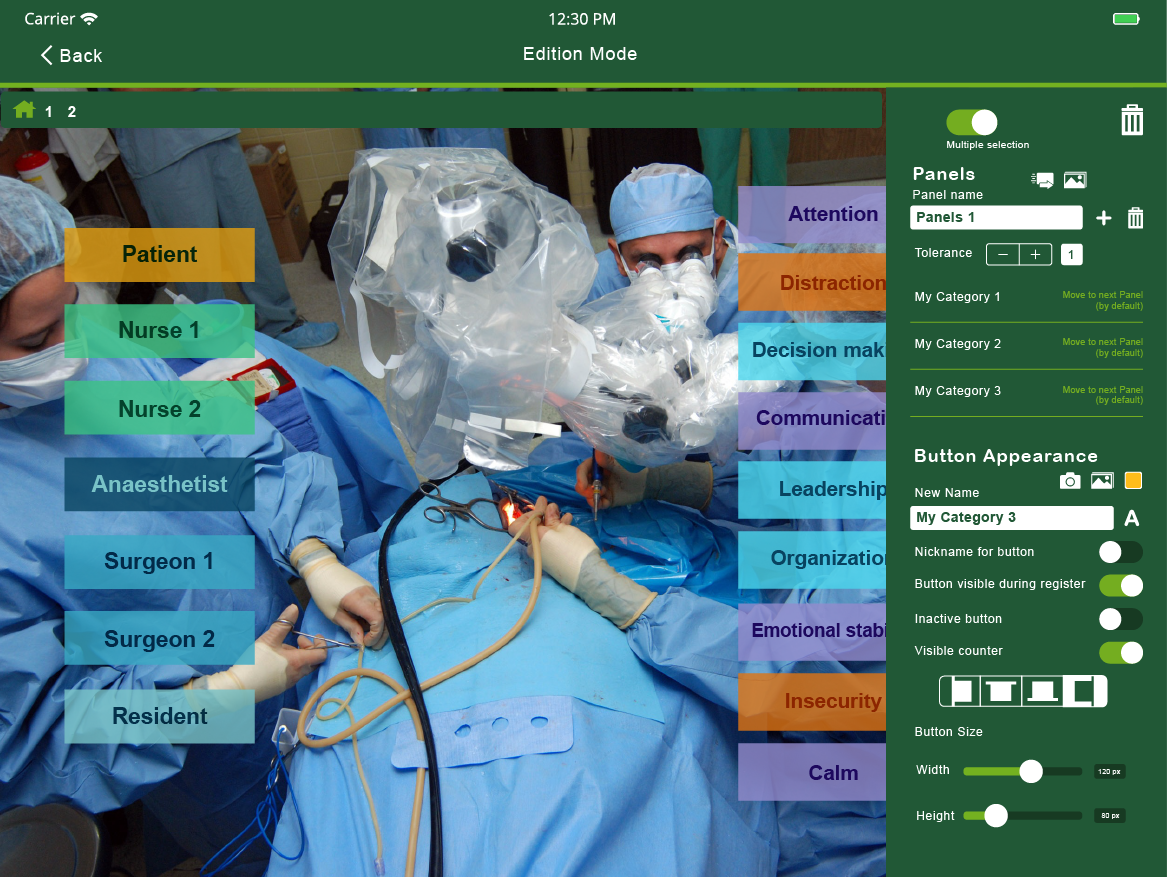Image resolution: width=1167 pixels, height=884 pixels.
Task: Open 'Move to next Panel' for My Category 2
Action: point(1102,347)
